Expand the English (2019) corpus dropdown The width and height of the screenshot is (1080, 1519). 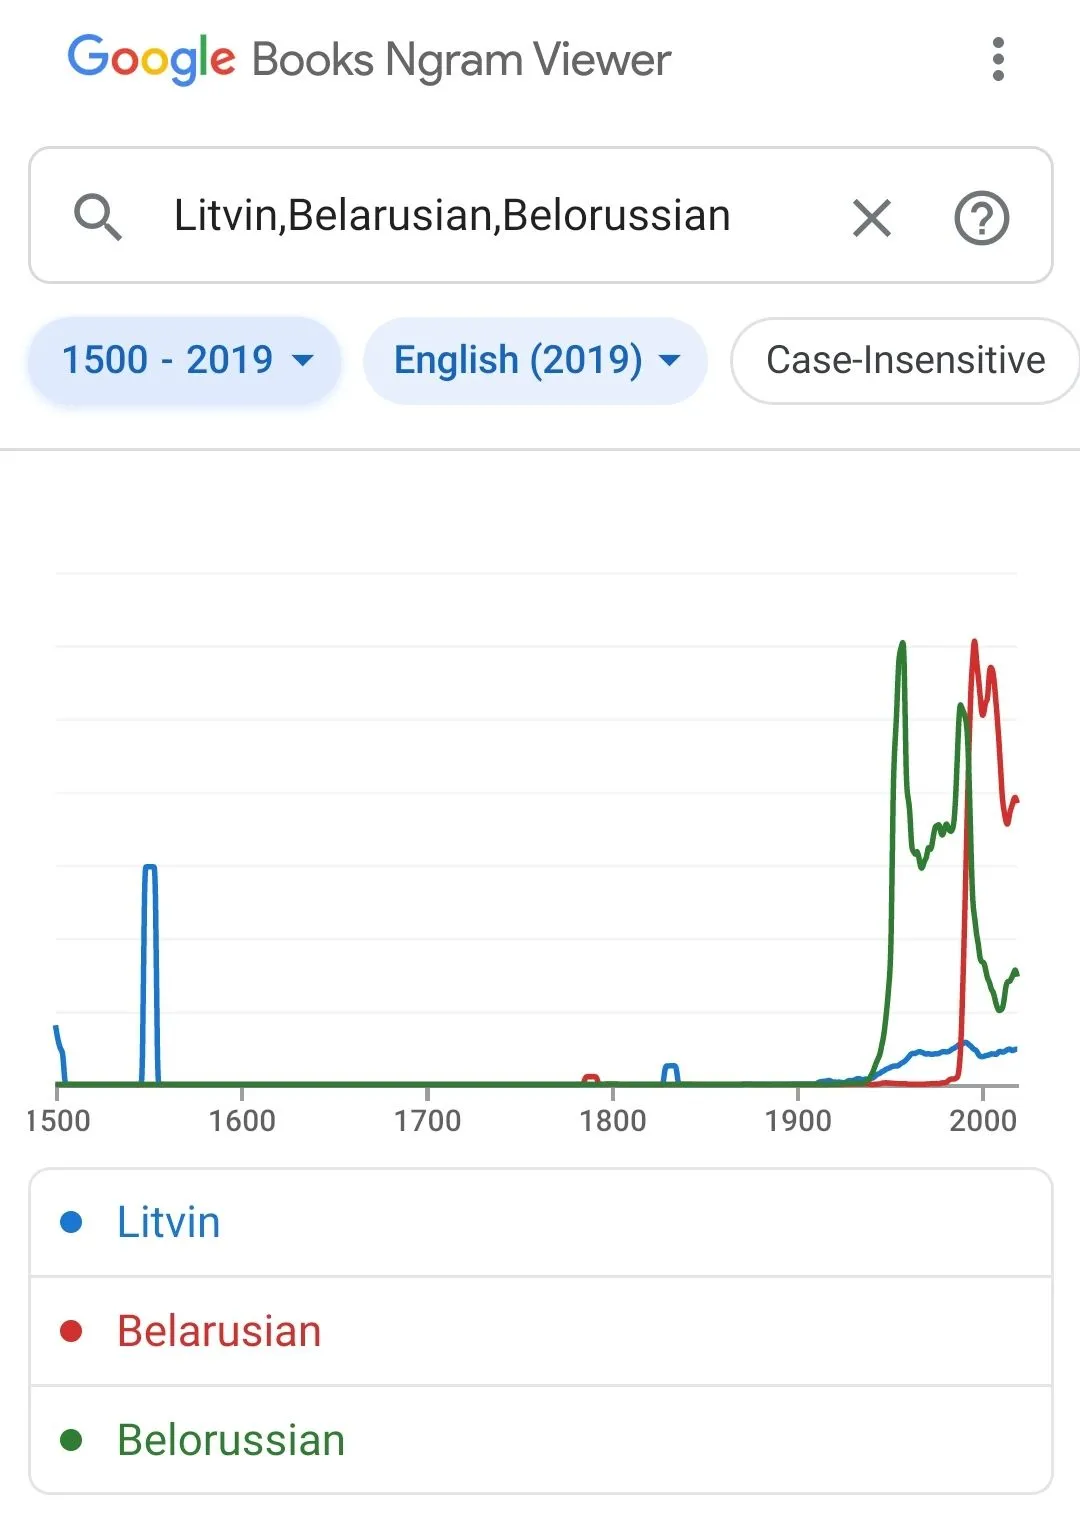(535, 360)
